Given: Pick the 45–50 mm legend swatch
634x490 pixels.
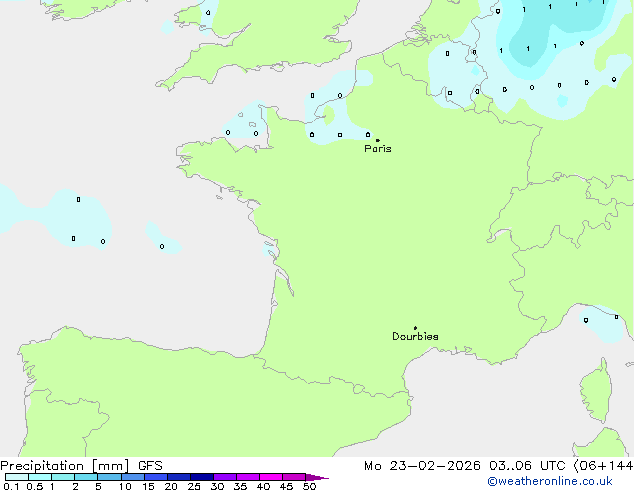Looking at the screenshot, I should (x=294, y=477).
